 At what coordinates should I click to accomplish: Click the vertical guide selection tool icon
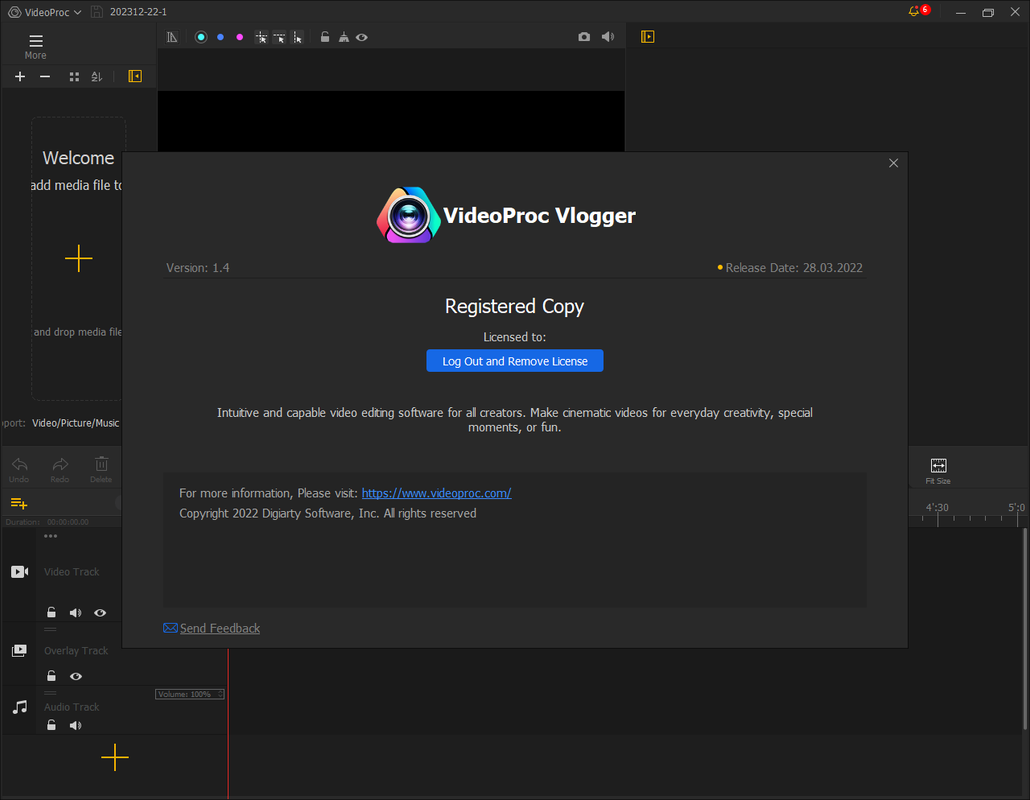(298, 37)
